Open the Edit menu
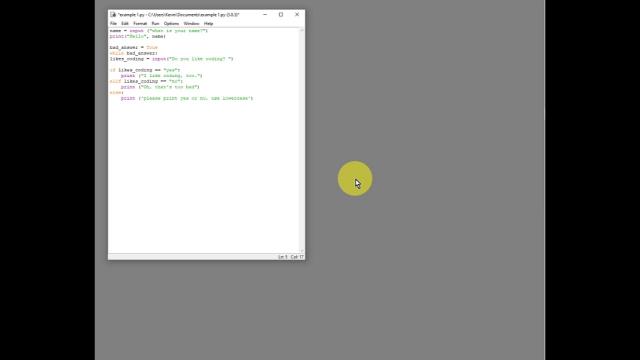The image size is (640, 360). pos(125,24)
